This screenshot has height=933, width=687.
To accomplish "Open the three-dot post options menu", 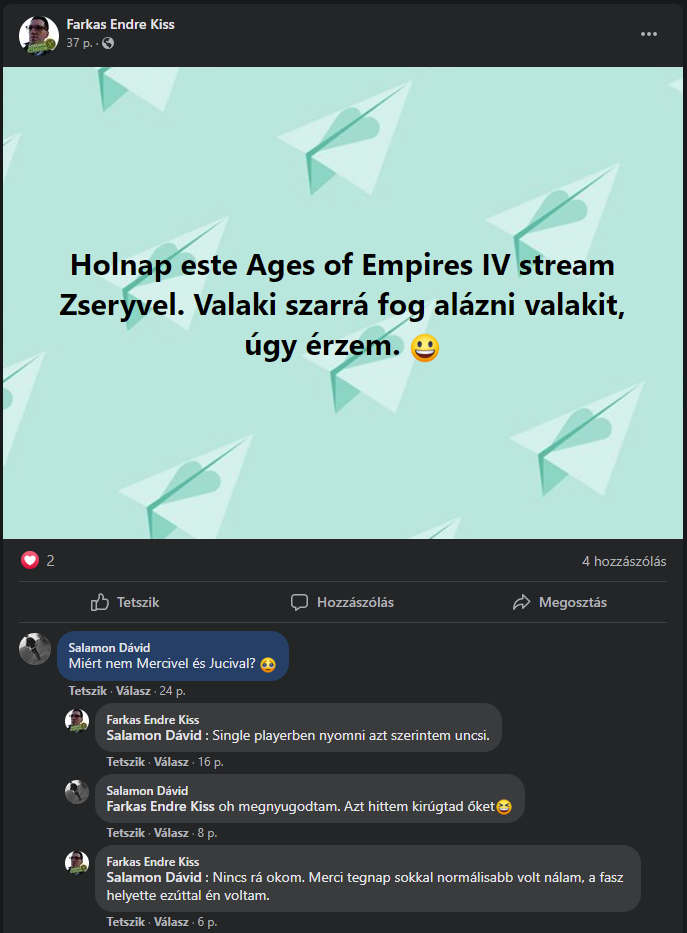I will (x=648, y=34).
